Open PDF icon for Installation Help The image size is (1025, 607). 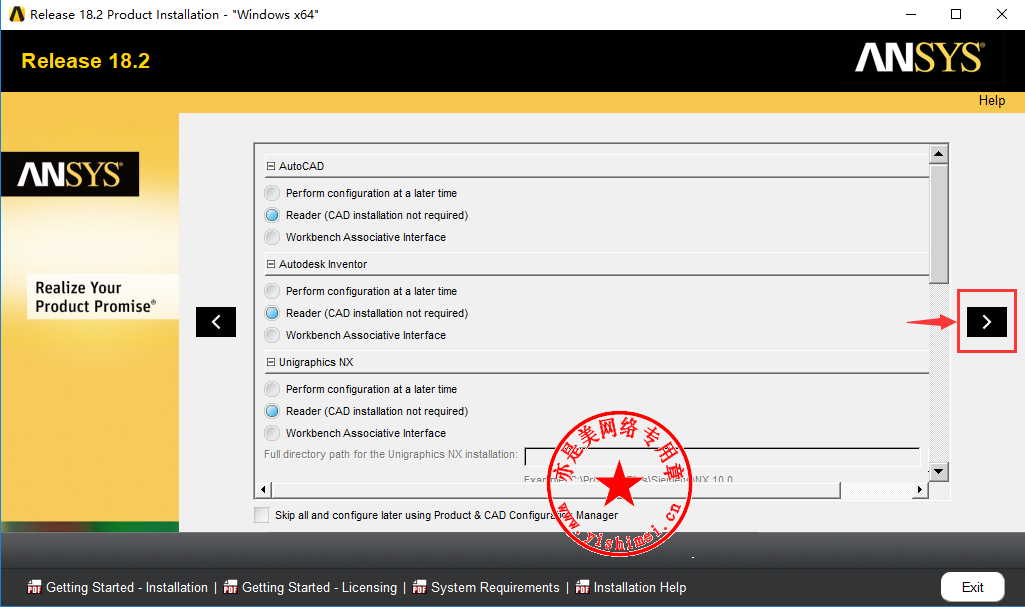point(582,587)
